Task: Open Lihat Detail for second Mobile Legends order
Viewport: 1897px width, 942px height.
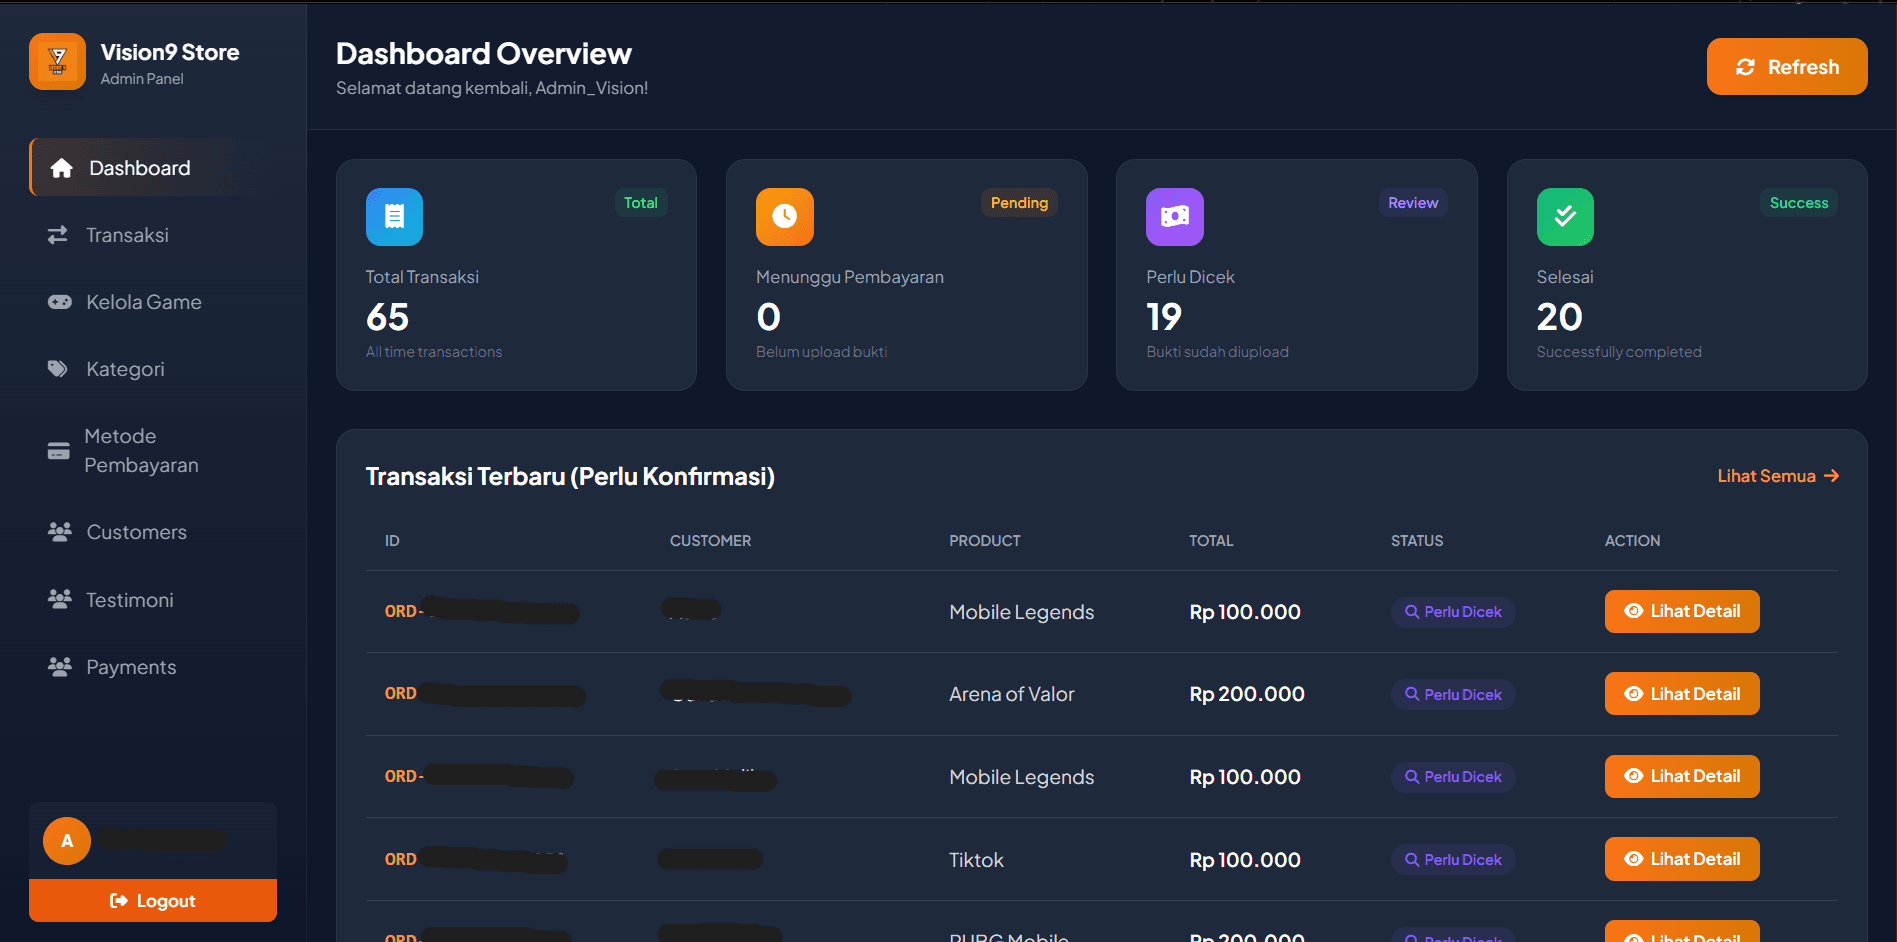Action: point(1682,776)
